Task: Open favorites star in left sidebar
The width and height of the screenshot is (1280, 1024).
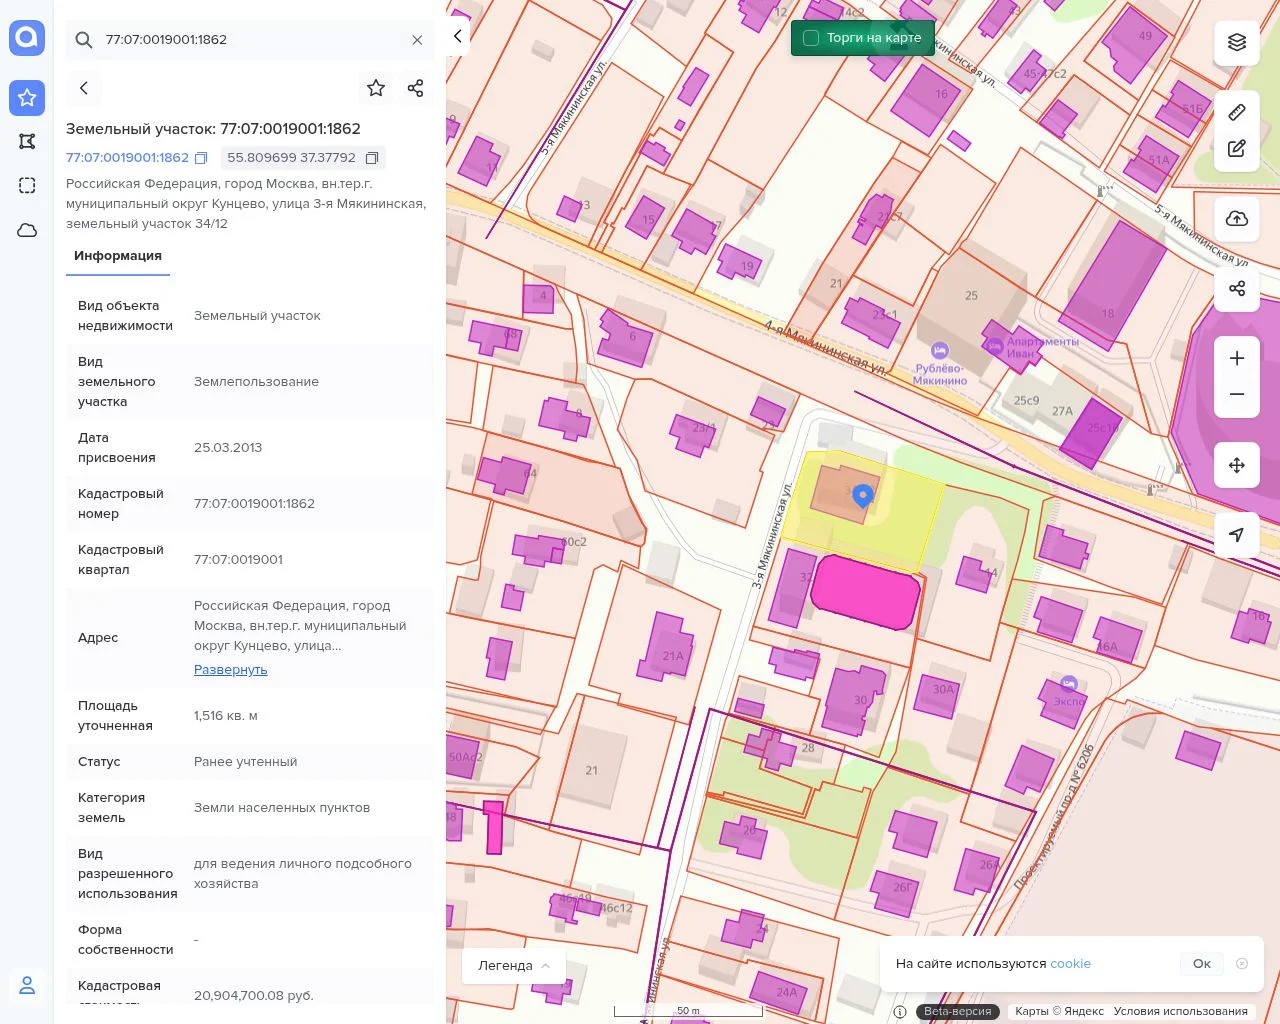Action: [27, 97]
